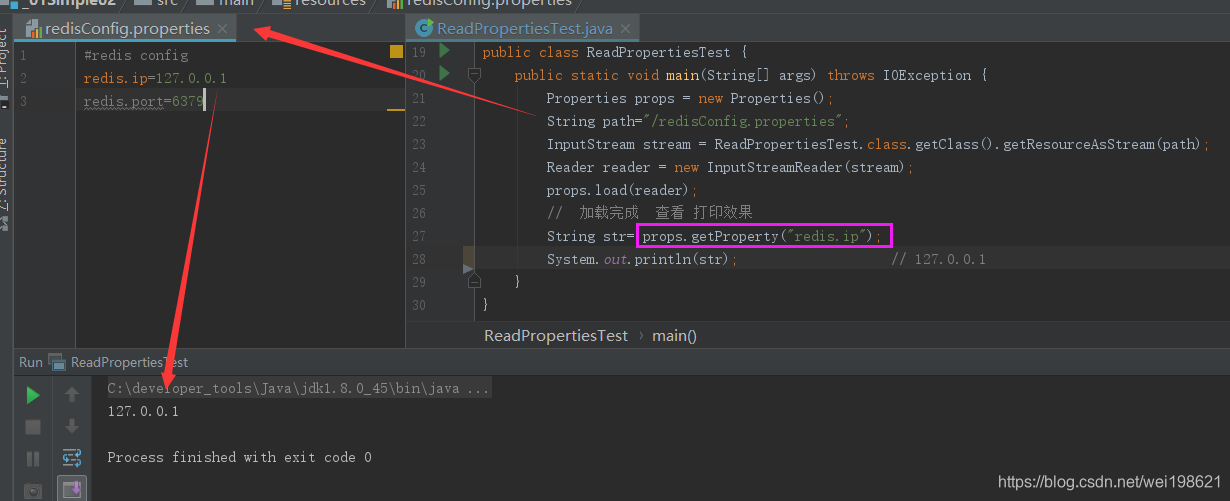This screenshot has width=1230, height=501.
Task: Click yellow inspection indicator in properties editor
Action: tap(396, 51)
